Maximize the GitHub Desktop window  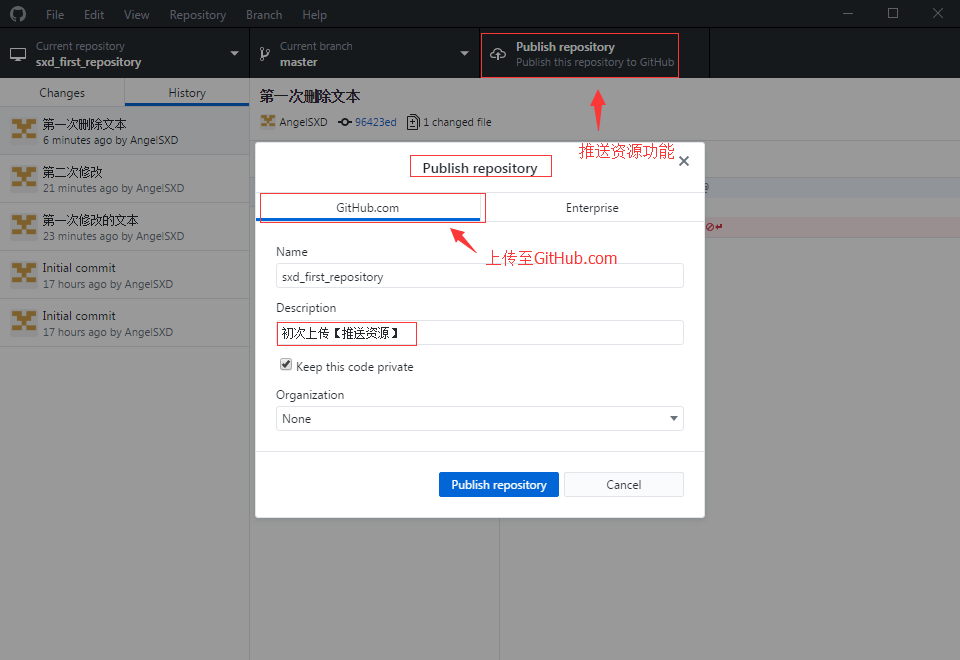click(x=893, y=13)
